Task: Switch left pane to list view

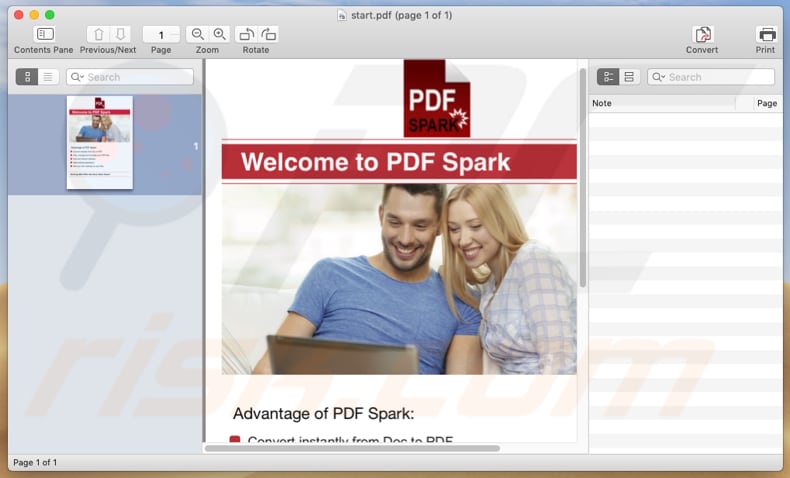Action: coord(48,77)
